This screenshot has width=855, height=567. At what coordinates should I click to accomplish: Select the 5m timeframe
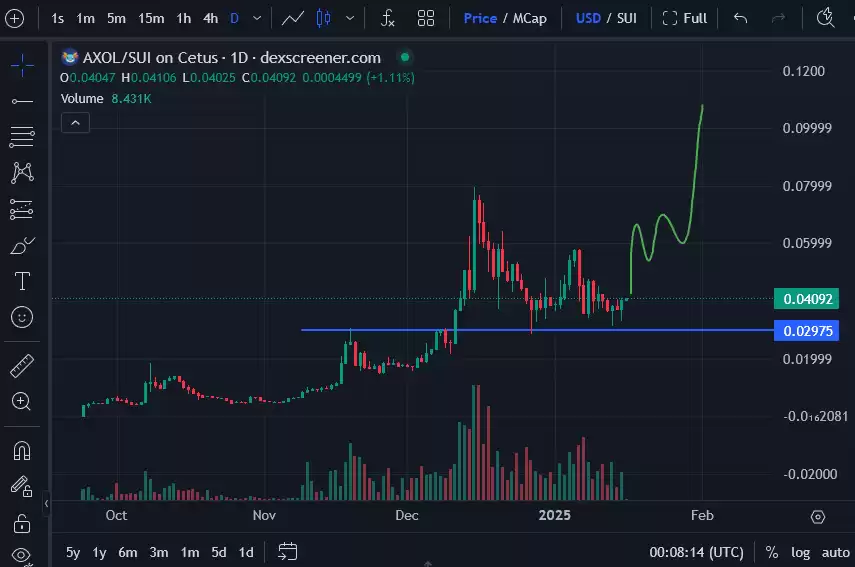click(x=116, y=19)
